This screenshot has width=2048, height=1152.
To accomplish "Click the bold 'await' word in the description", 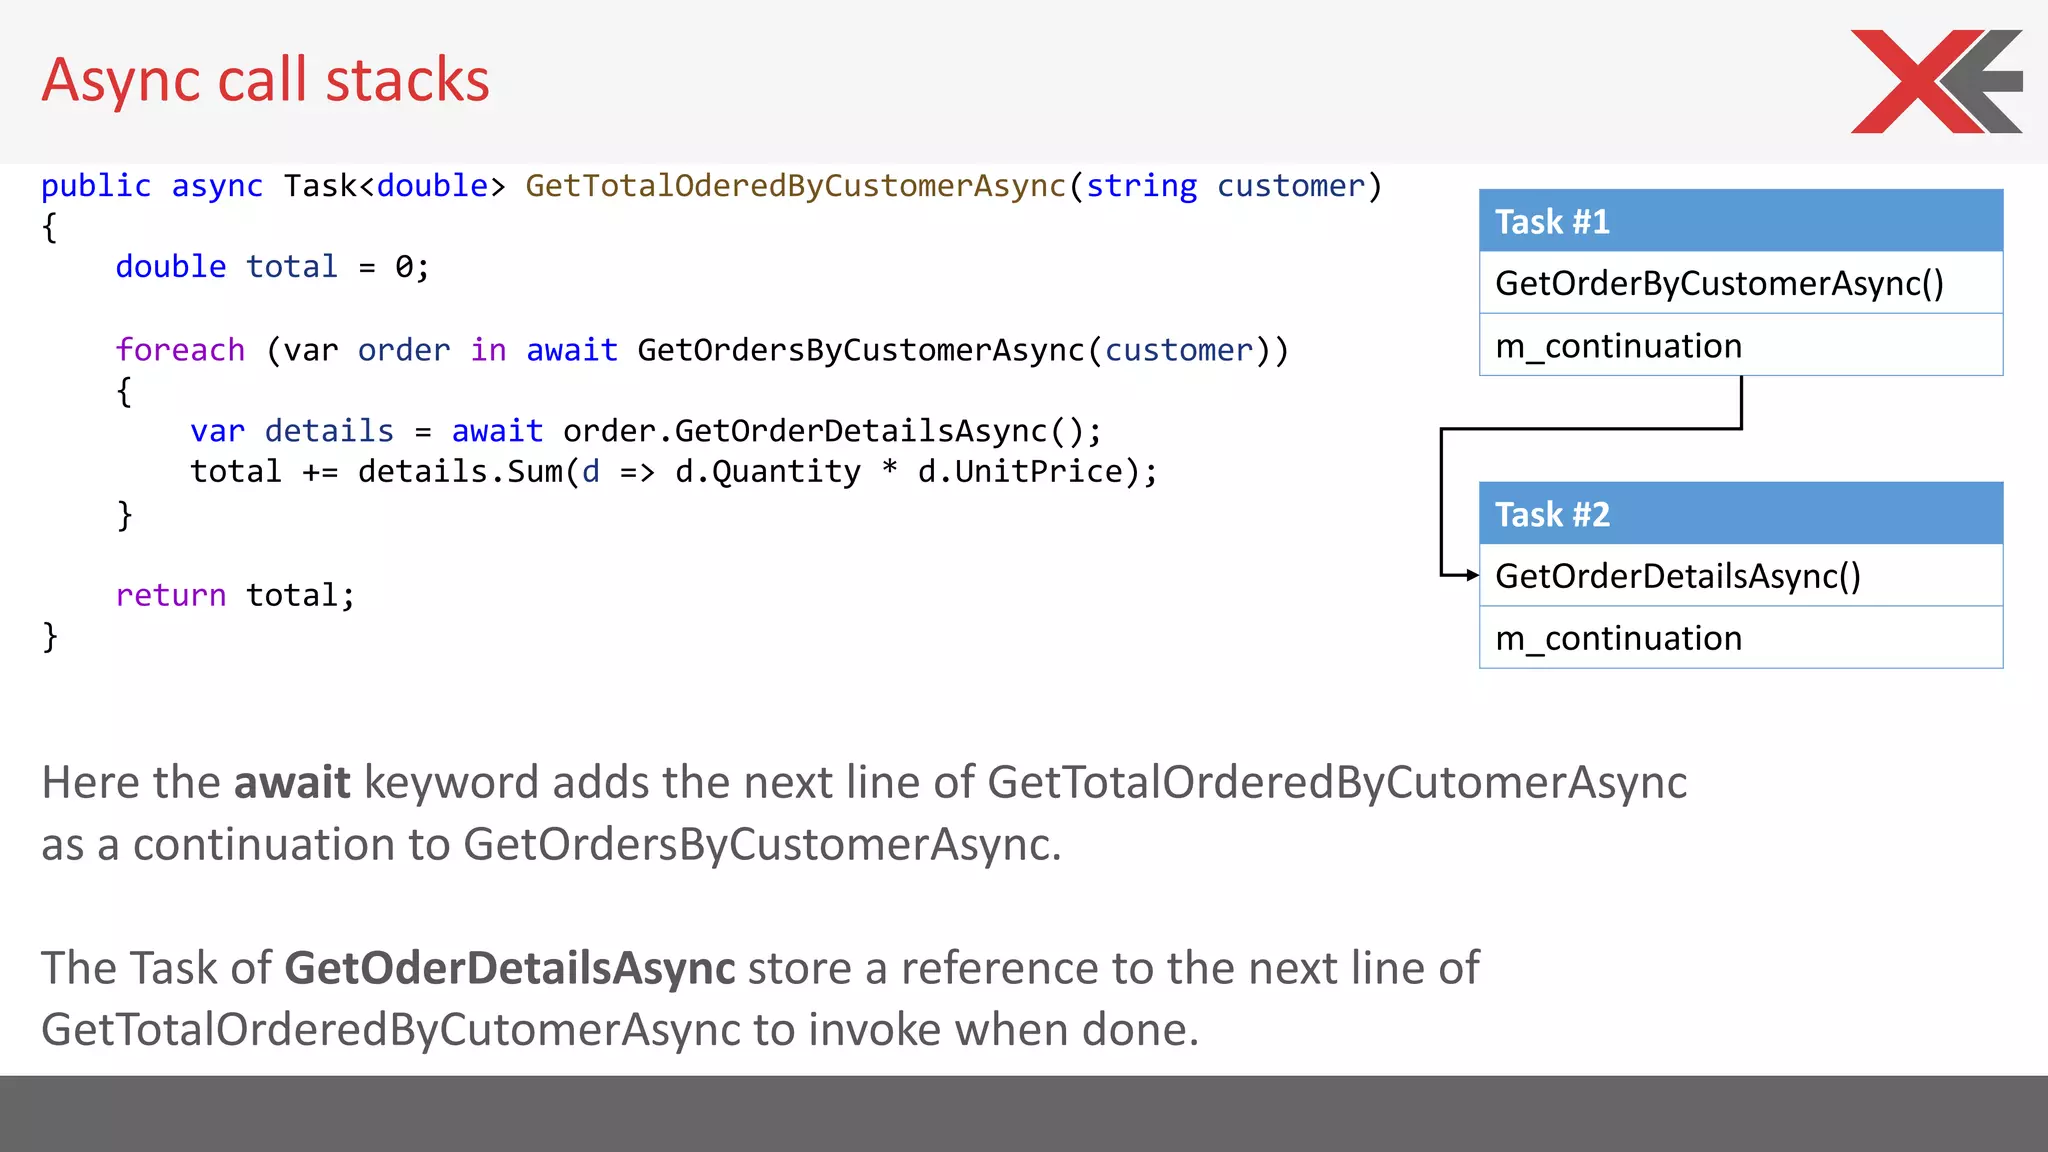I will coord(292,782).
